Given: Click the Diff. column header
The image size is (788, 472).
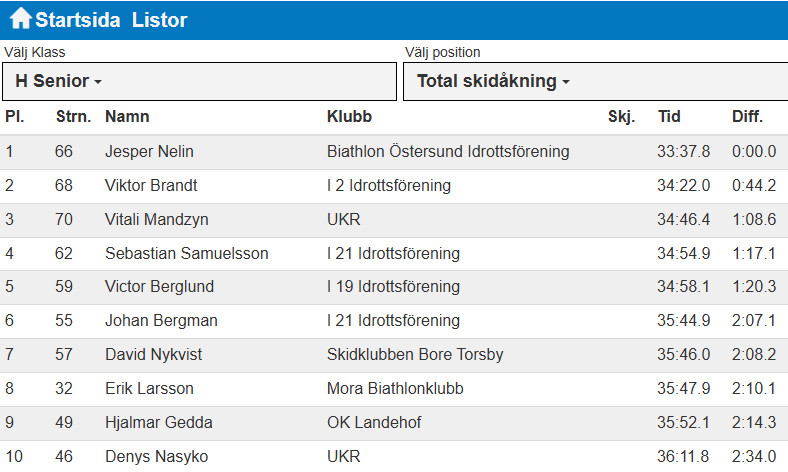Looking at the screenshot, I should [747, 117].
